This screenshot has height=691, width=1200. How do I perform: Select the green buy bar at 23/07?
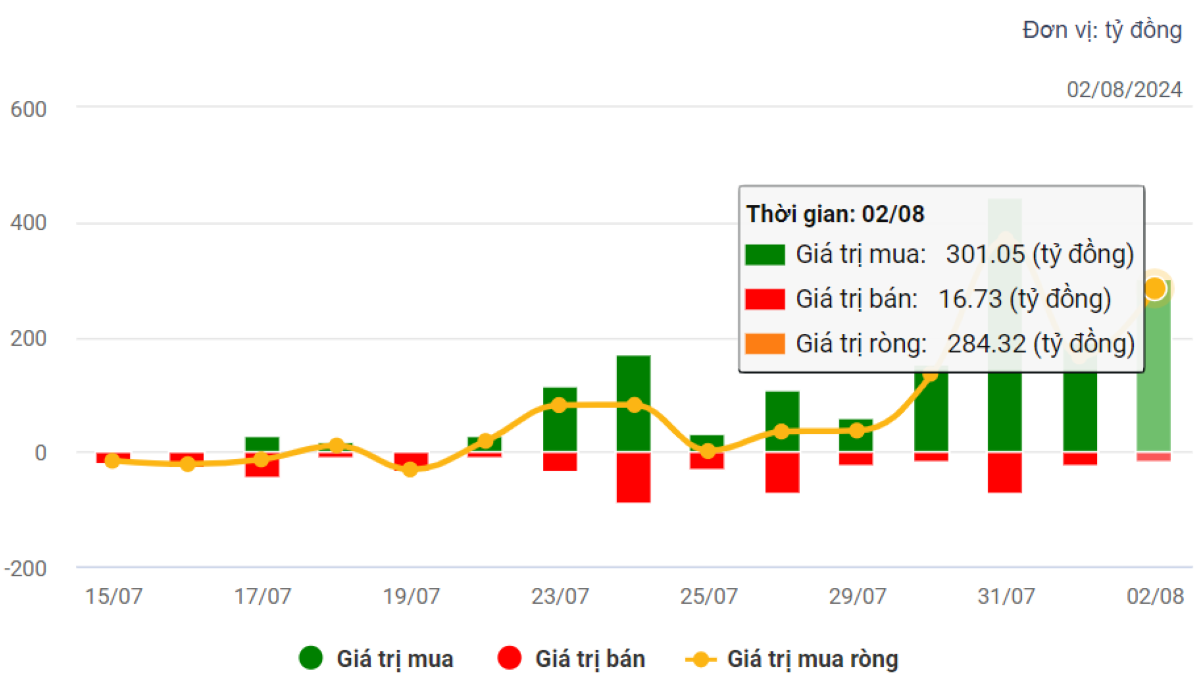(559, 420)
